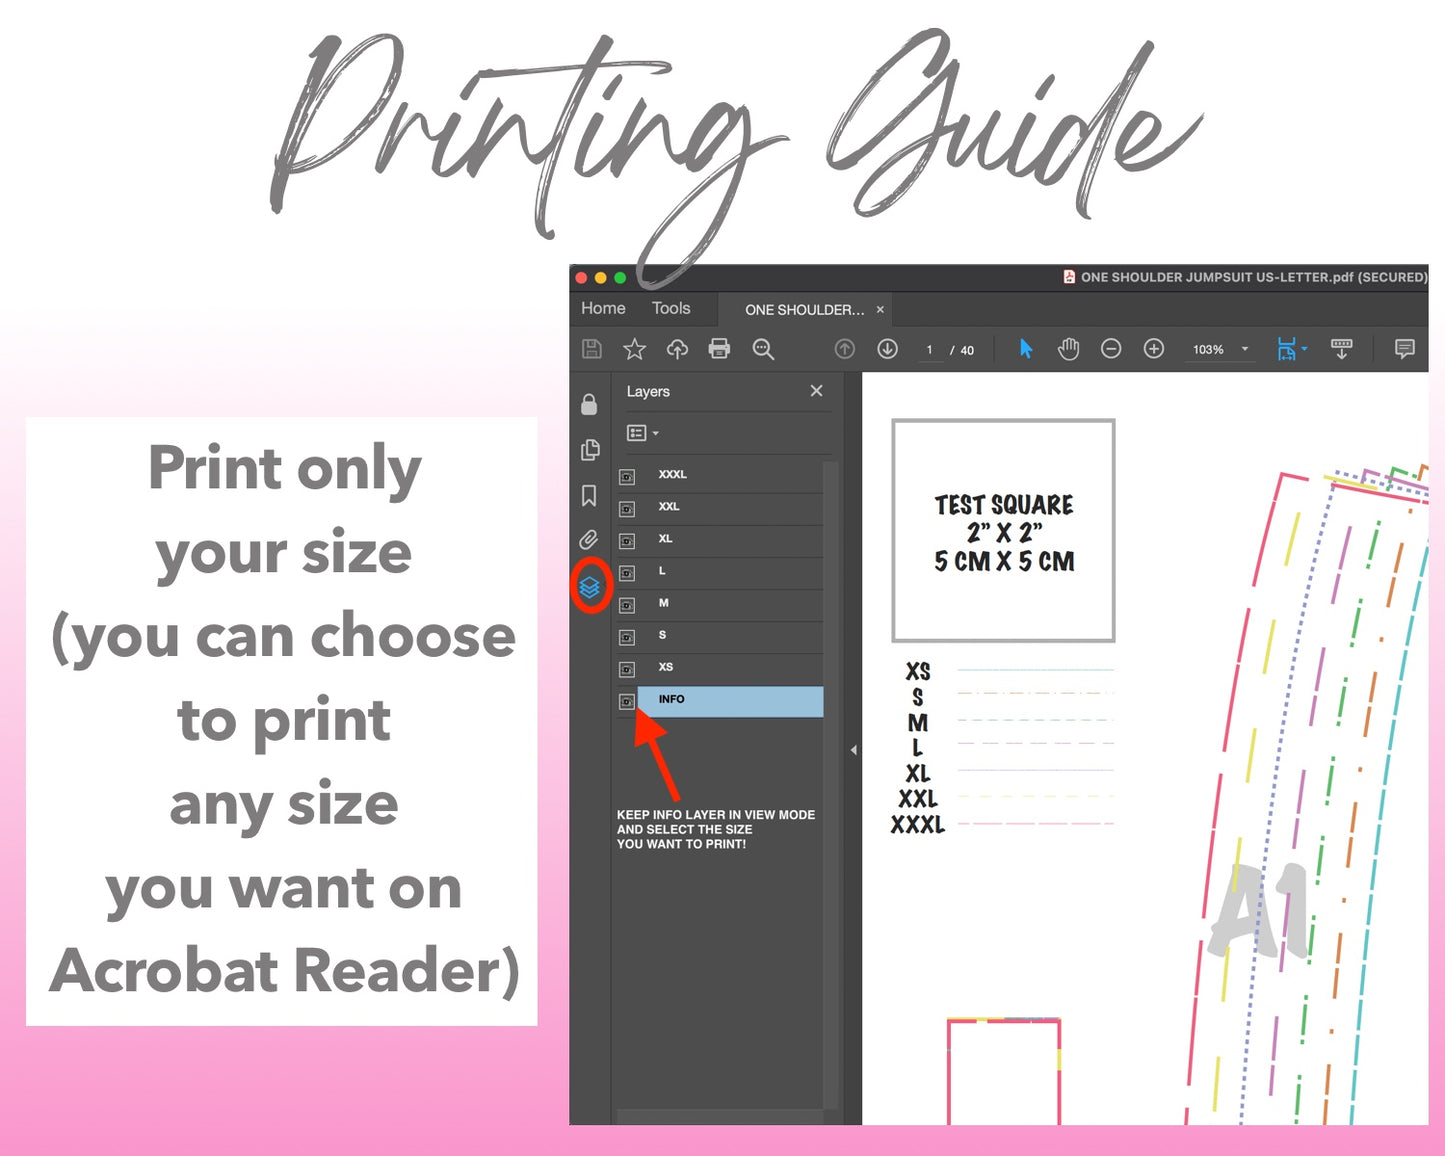
Task: Click the Zoom Out minus icon
Action: pos(1111,349)
